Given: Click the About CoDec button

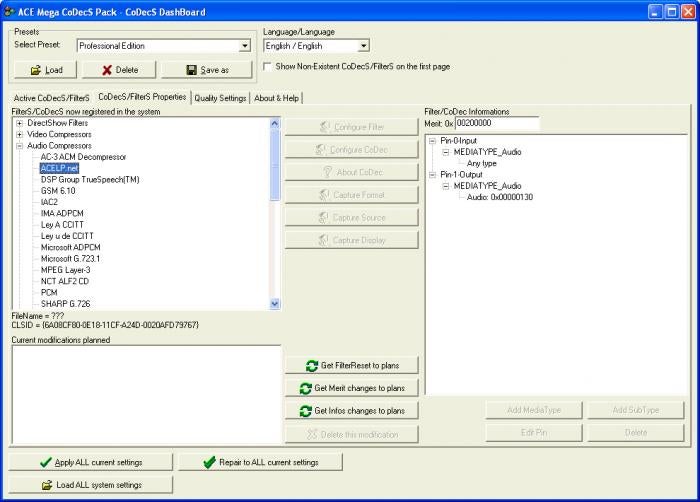Looking at the screenshot, I should 352,172.
